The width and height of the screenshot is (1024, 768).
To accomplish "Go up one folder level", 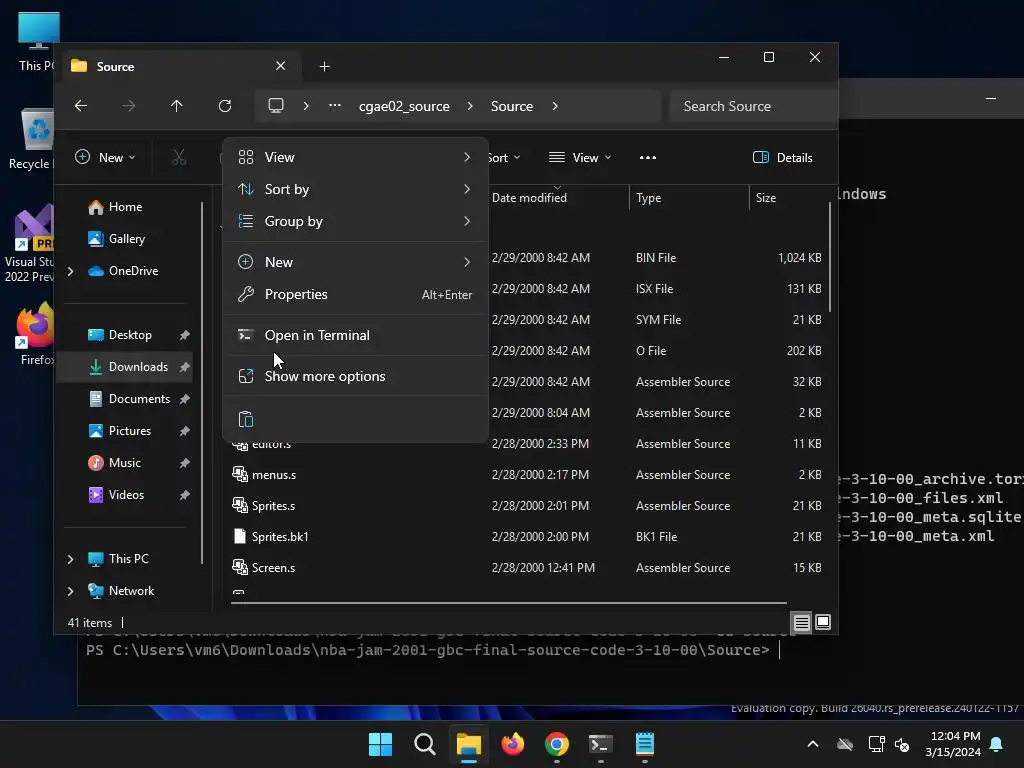I will pos(176,106).
